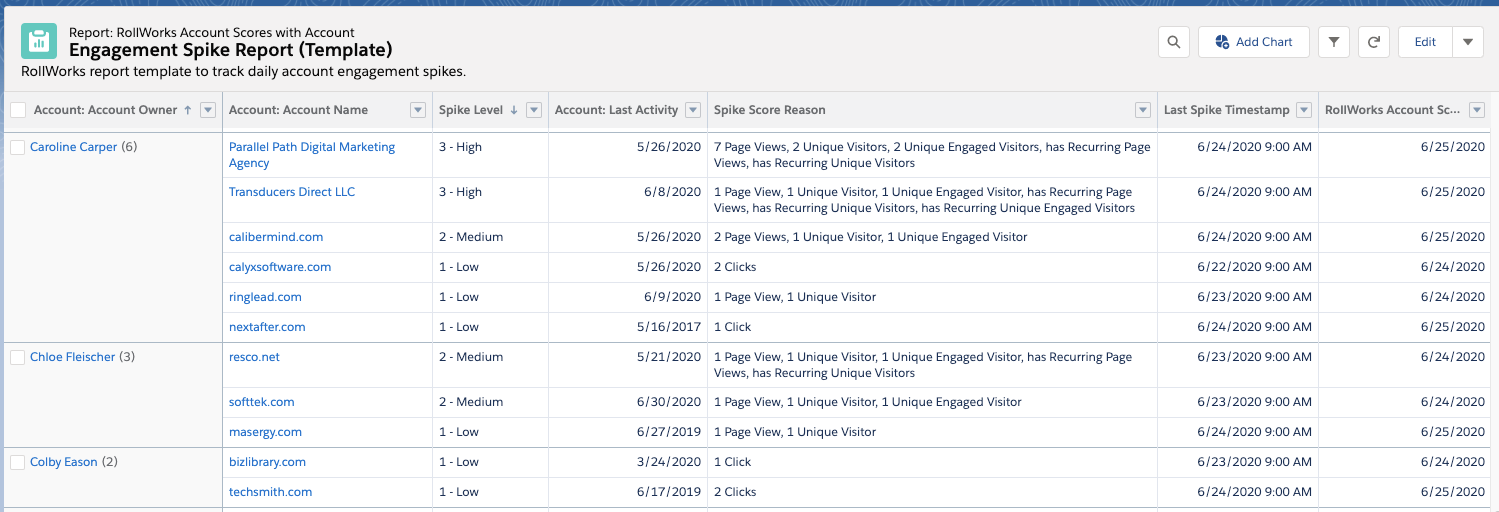Select the 3/24/2020 last activity cell
Image resolution: width=1499 pixels, height=512 pixels.
click(628, 462)
